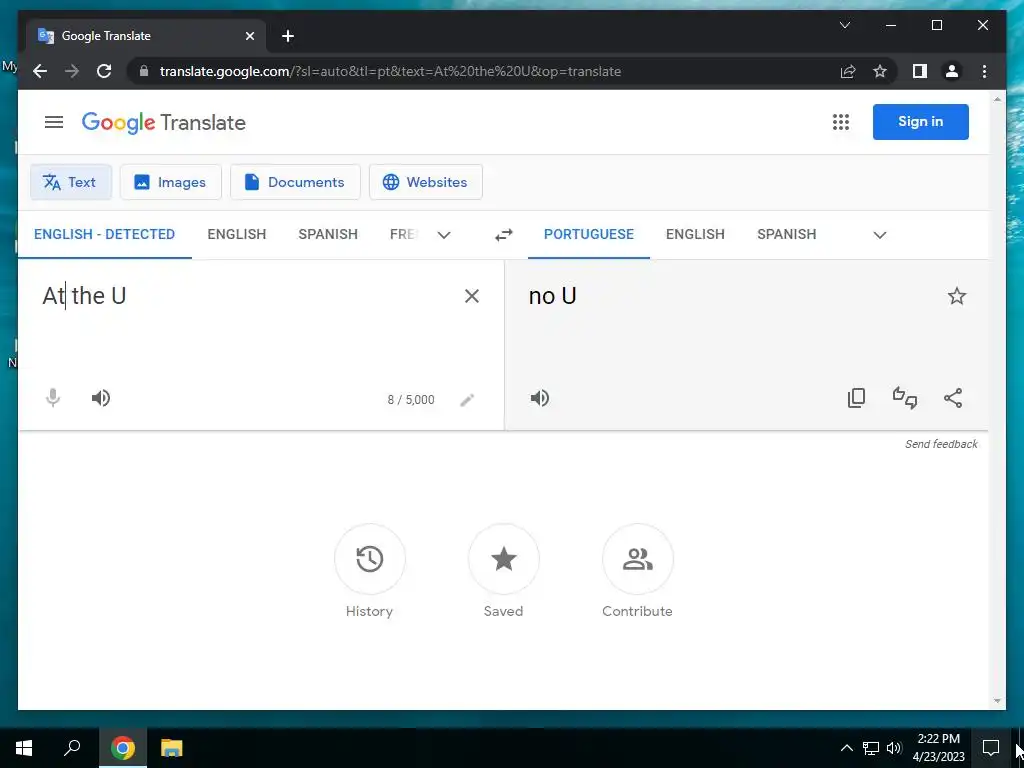Screen dimensions: 1024x768
Task: Turn on handwriting pencil input
Action: click(467, 400)
